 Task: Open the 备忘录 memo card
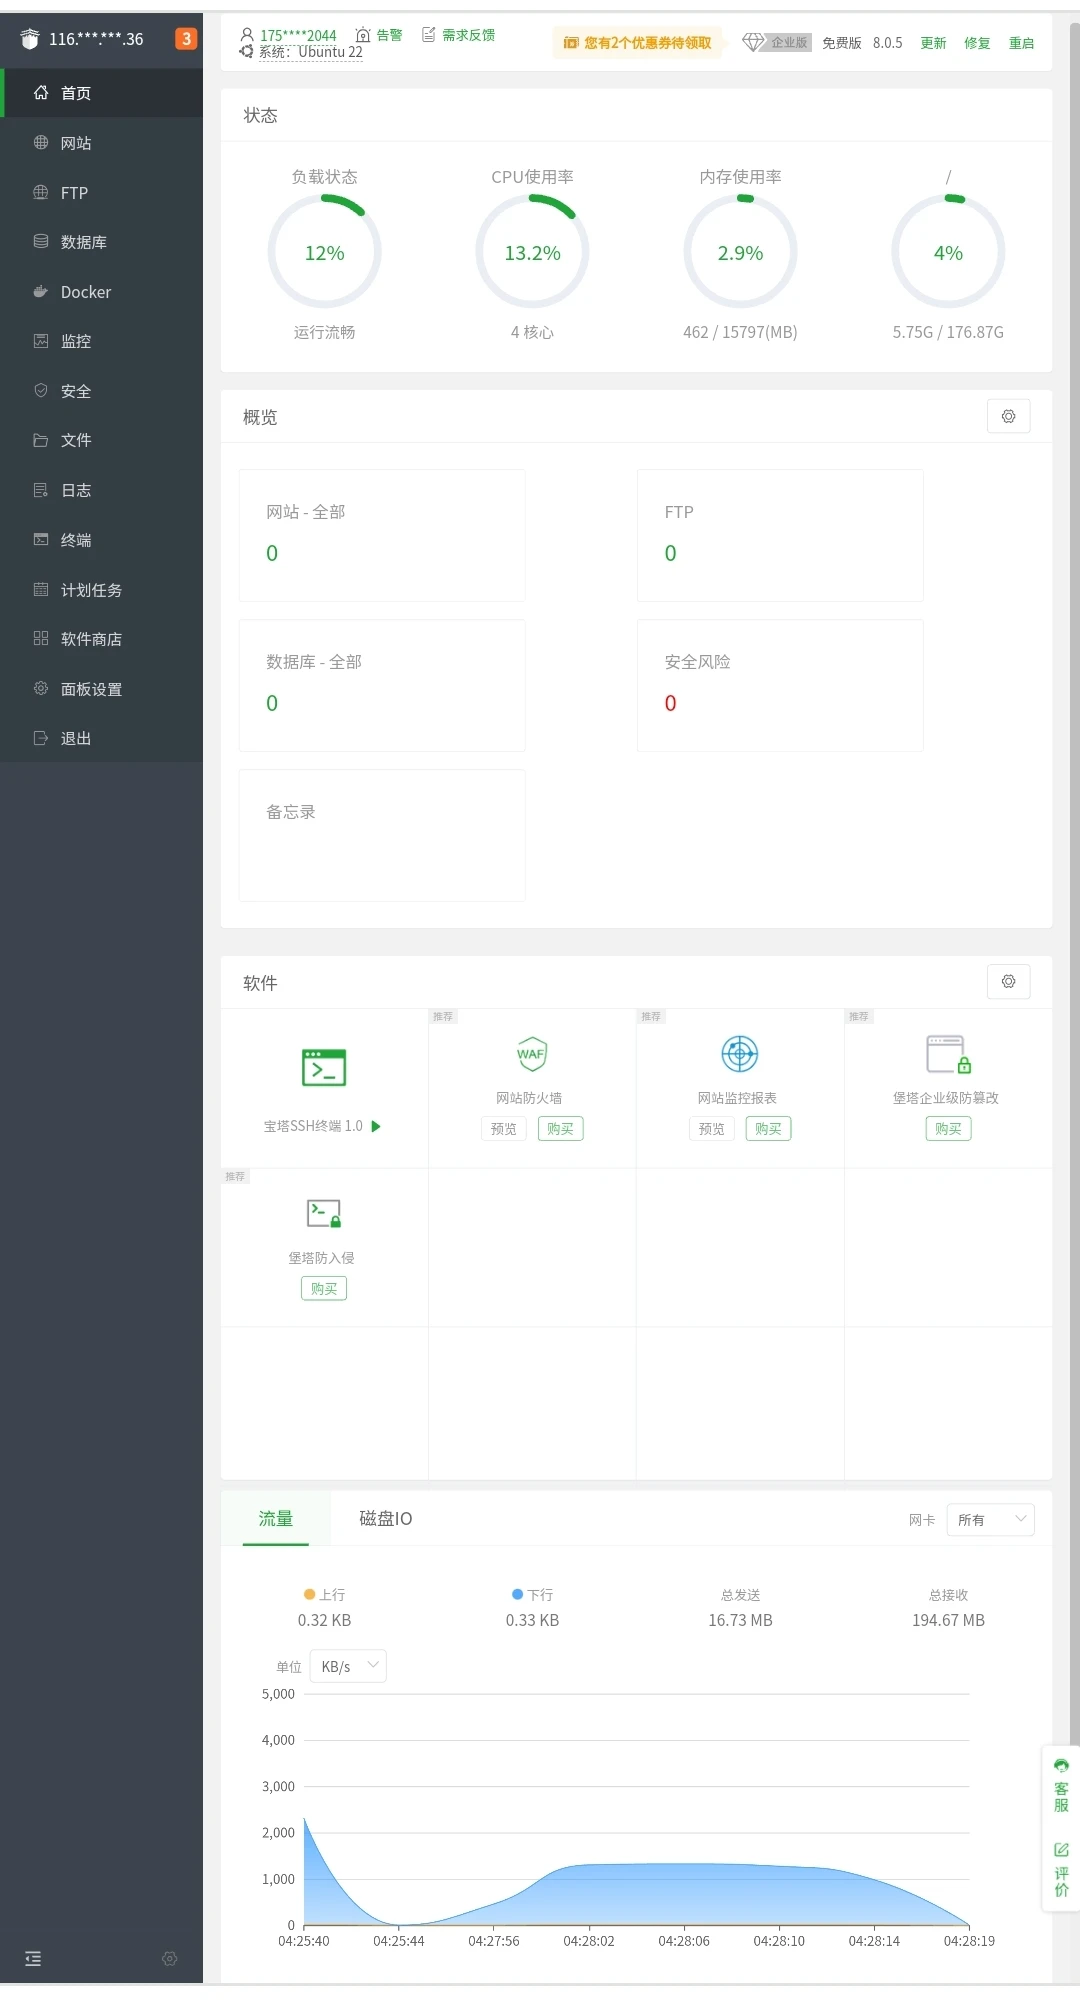(x=382, y=835)
